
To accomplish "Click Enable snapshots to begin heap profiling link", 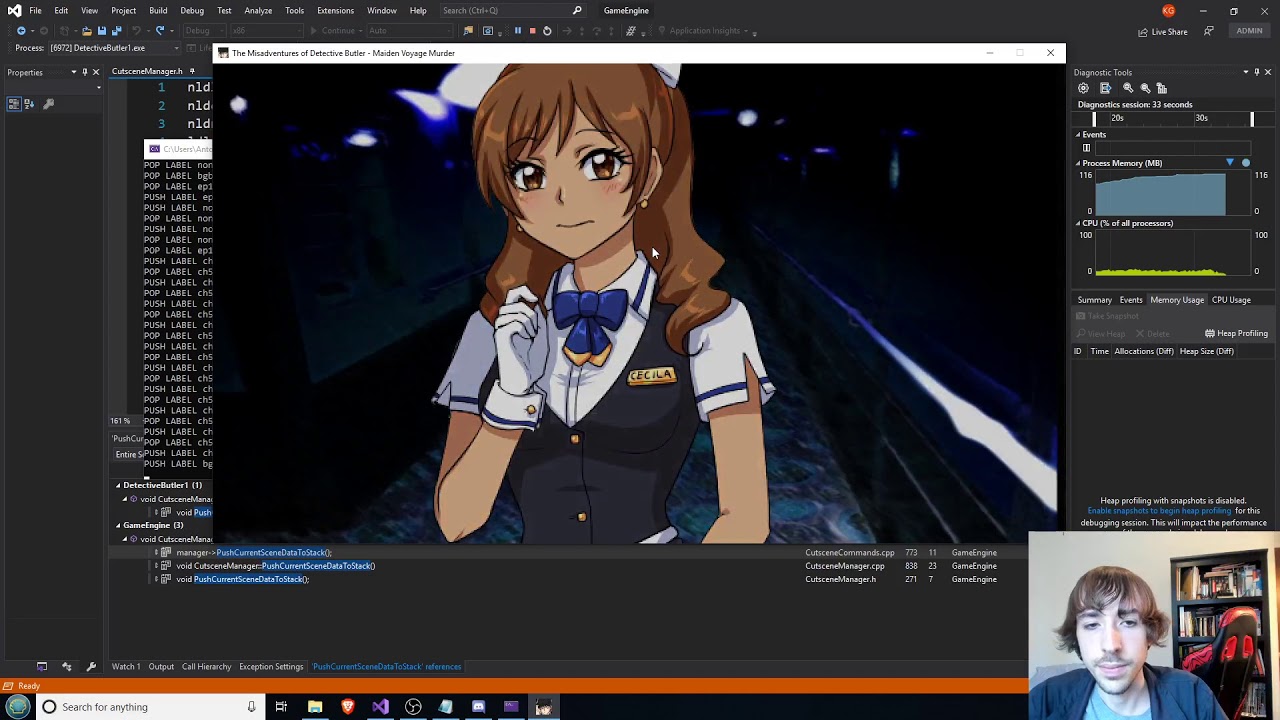I will pyautogui.click(x=1159, y=511).
